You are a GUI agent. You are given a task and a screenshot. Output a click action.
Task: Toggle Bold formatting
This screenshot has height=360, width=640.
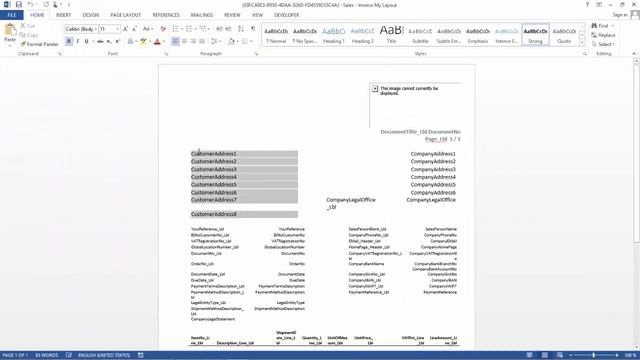tap(69, 41)
